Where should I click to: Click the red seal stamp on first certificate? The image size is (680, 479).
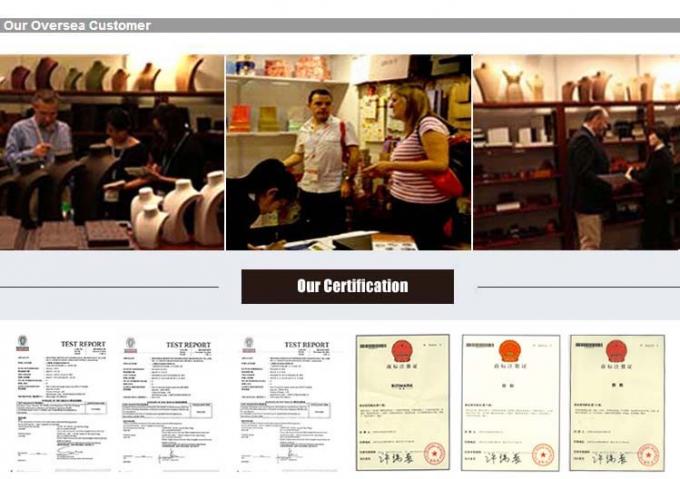pos(434,454)
